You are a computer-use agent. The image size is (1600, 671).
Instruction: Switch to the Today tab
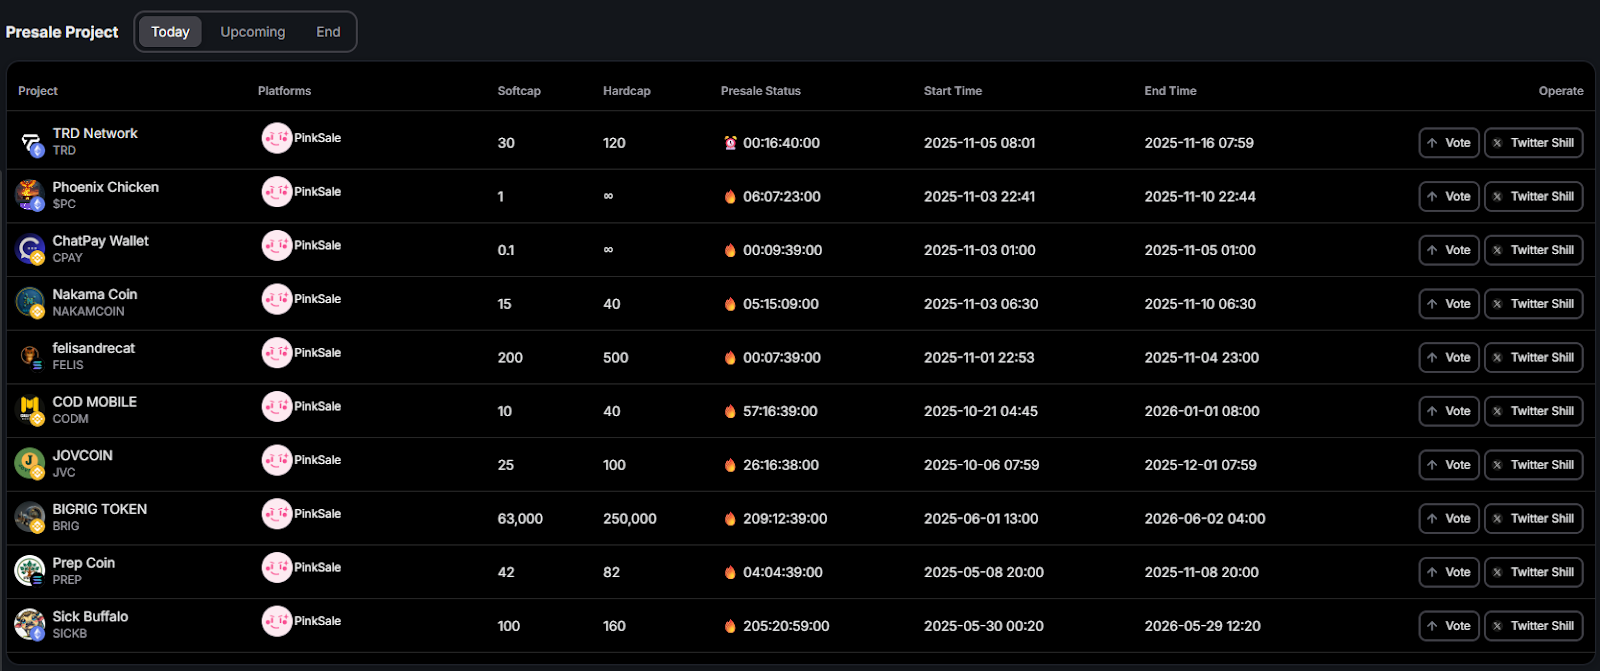pos(170,32)
